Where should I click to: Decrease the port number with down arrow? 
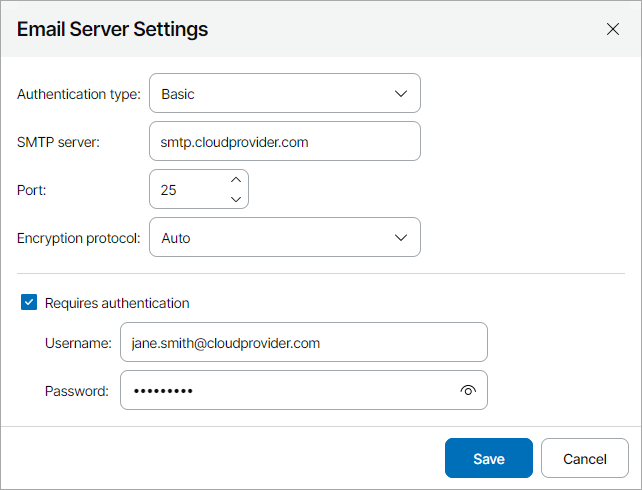(x=236, y=199)
